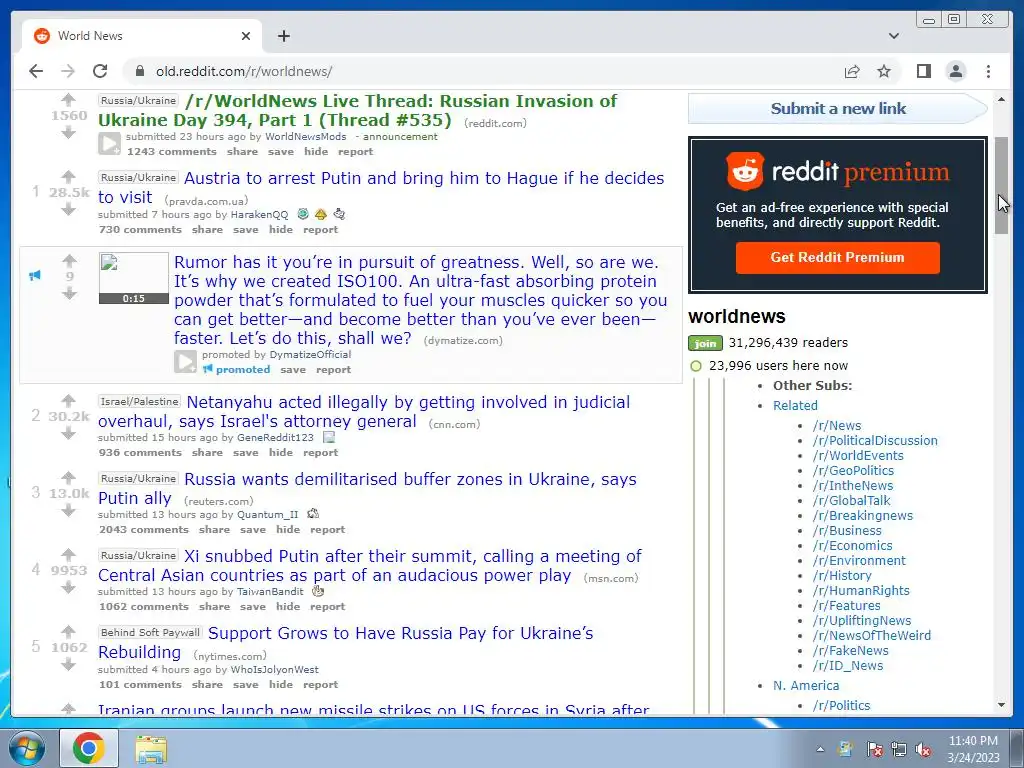Screen dimensions: 1024x768
Task: Upvote the Netanyahu acted illegally post
Action: click(x=69, y=400)
